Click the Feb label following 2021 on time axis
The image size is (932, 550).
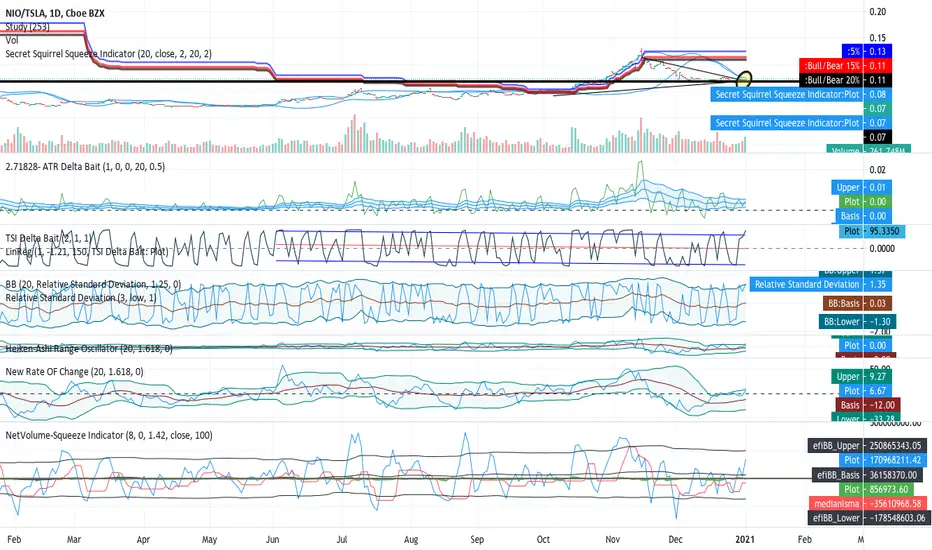(804, 539)
